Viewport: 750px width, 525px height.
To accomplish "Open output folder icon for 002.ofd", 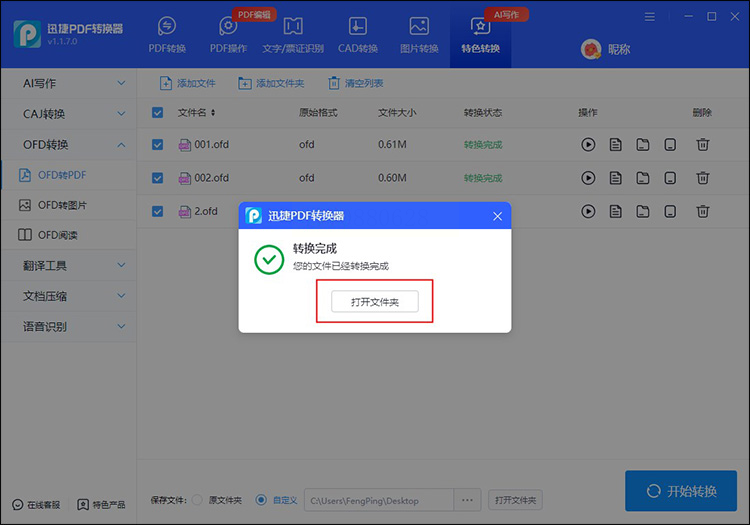I will tap(643, 178).
